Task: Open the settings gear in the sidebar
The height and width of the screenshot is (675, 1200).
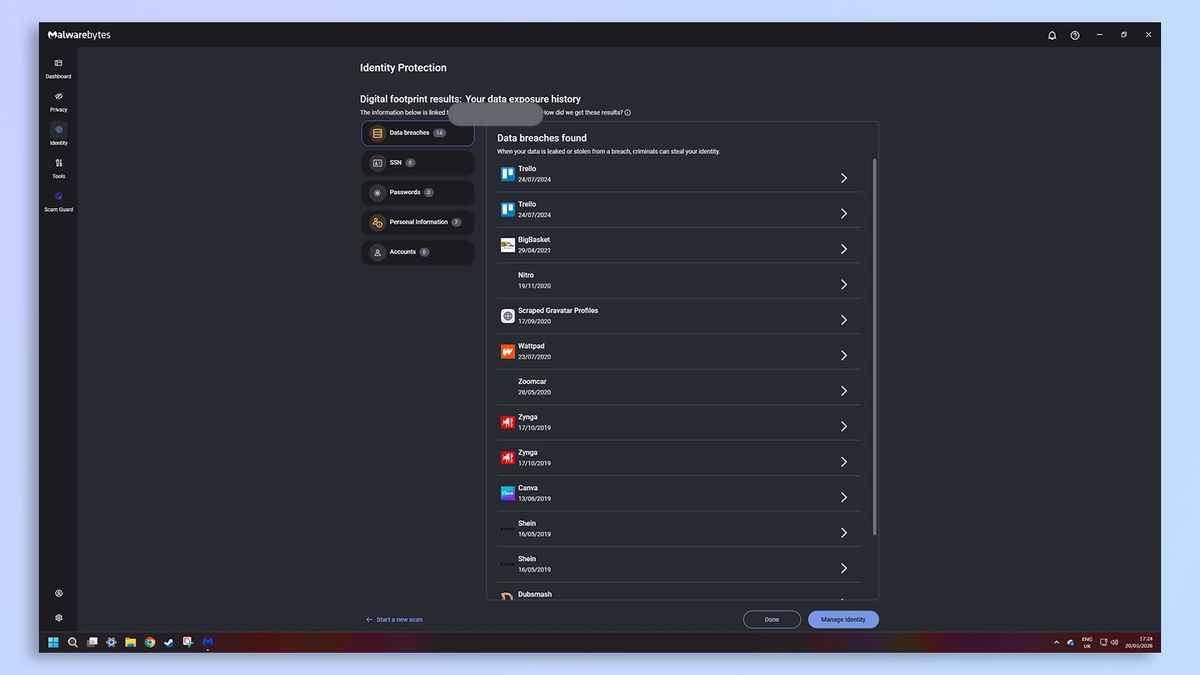Action: 58,618
